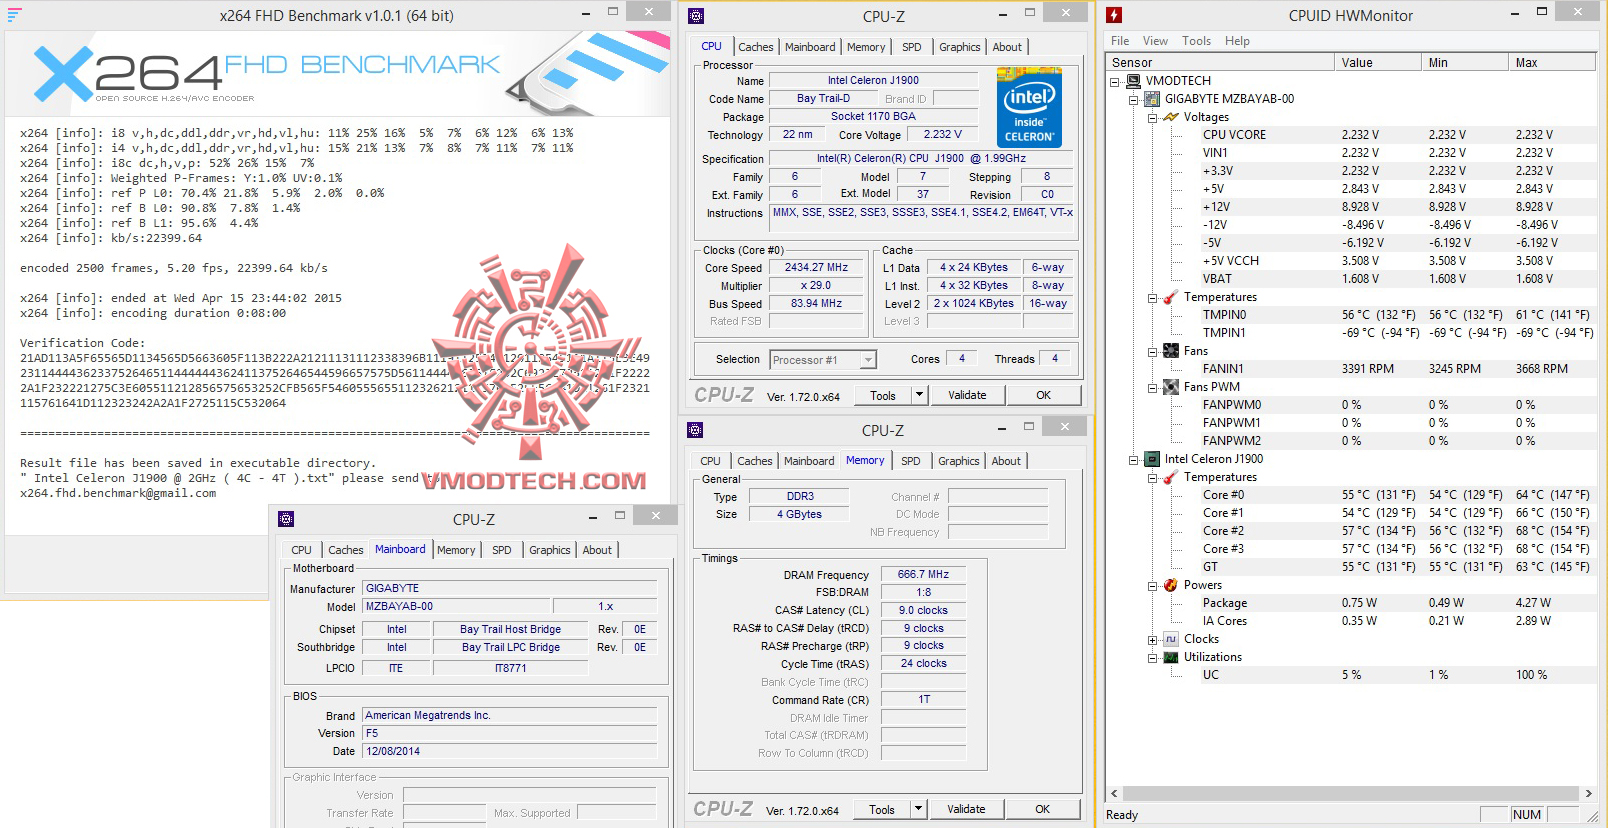Click the Sensor column header in HWMonitor

point(1221,62)
